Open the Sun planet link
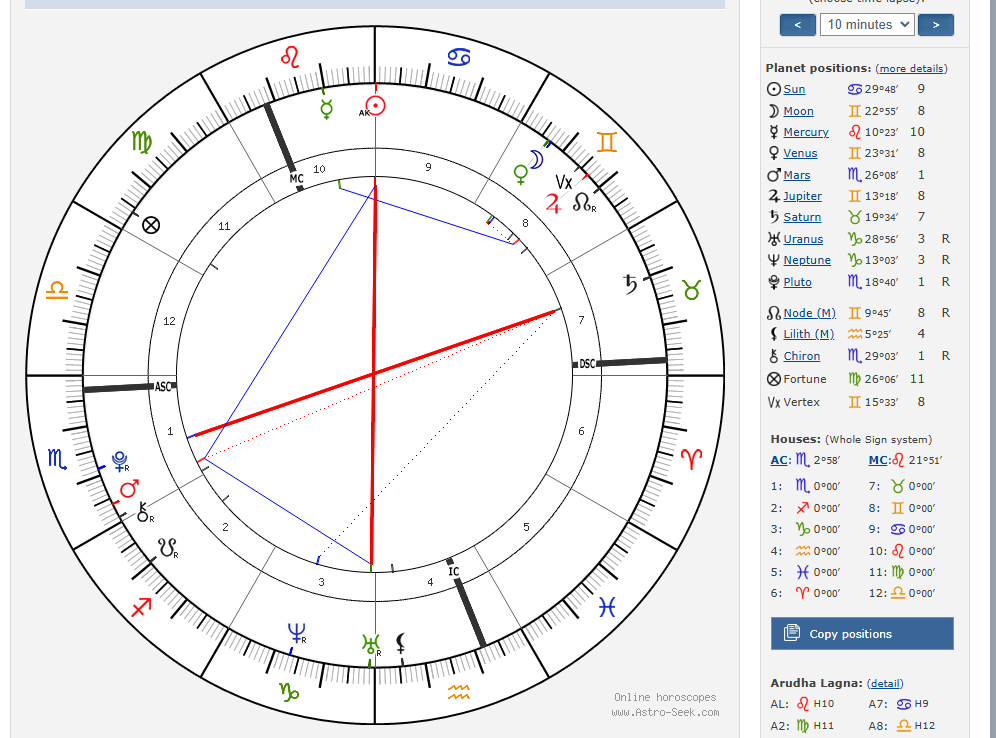The height and width of the screenshot is (738, 996). point(794,90)
